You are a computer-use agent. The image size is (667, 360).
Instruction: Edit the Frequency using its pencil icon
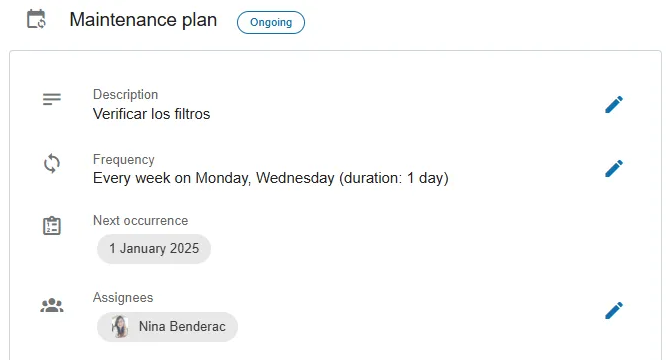[x=614, y=169]
